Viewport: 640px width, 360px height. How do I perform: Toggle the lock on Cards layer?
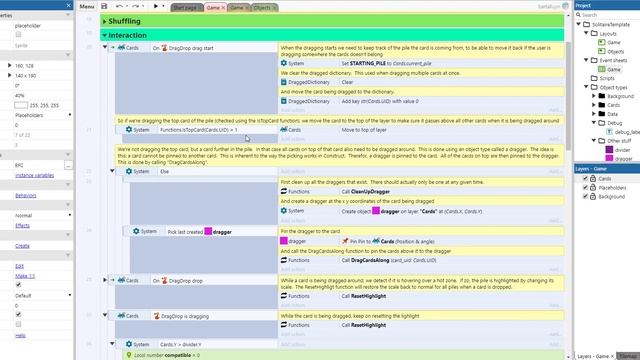tap(593, 178)
